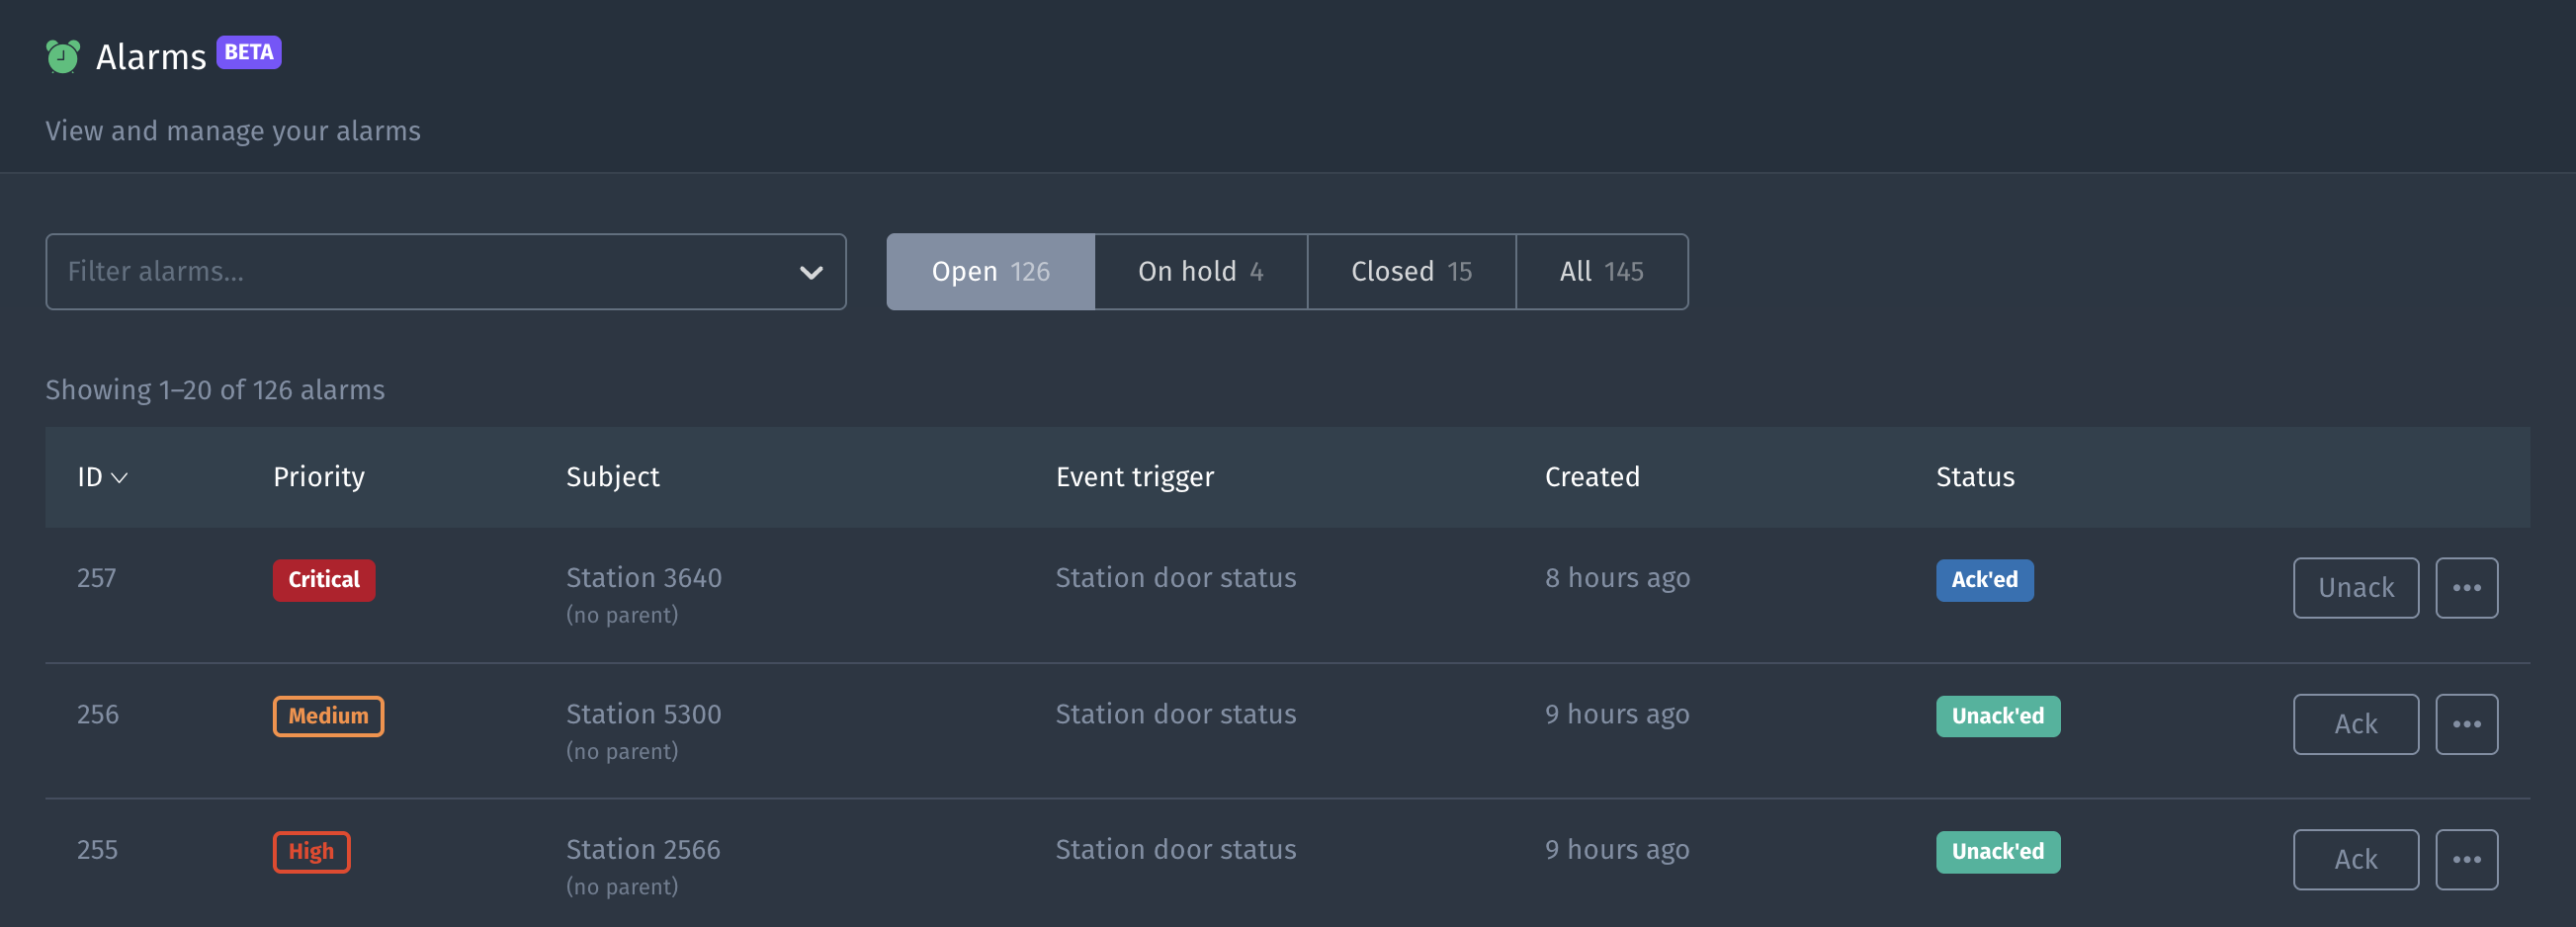Viewport: 2576px width, 927px height.
Task: Open the chevron in the filter bar
Action: point(812,271)
